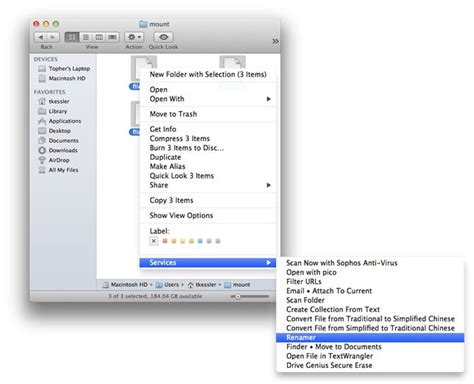
Task: Choose Copy 3 Items
Action: click(x=208, y=200)
